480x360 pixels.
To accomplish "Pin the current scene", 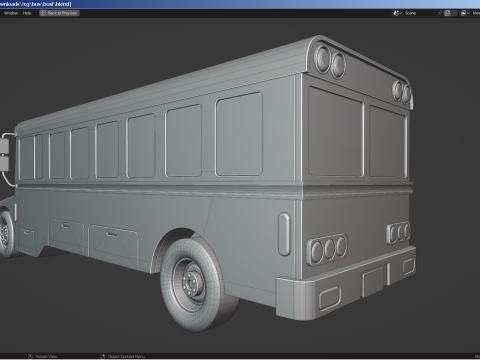I will point(440,13).
